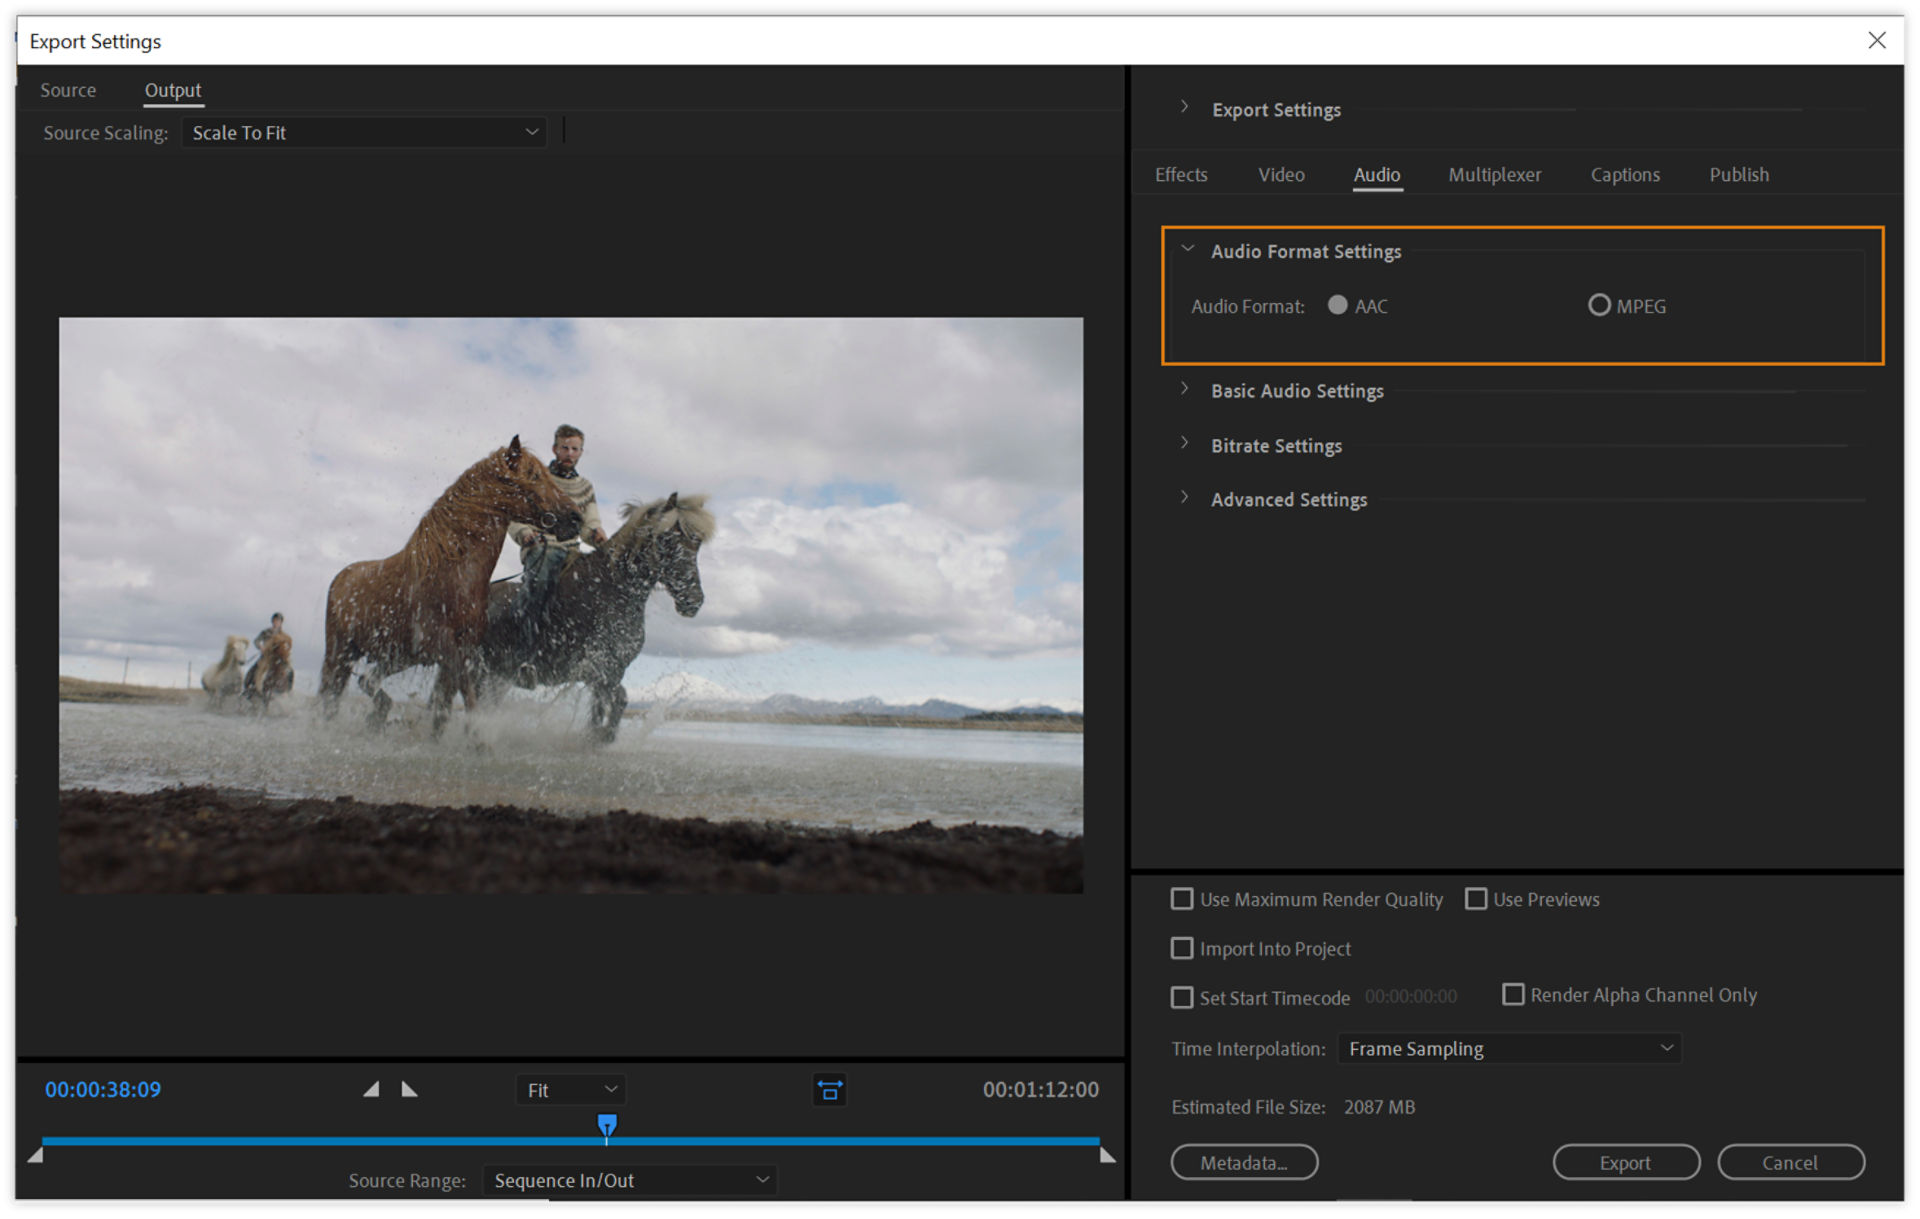The image size is (1920, 1219).
Task: Open the Time Interpolation Frame Sampling dropdown
Action: click(1509, 1048)
